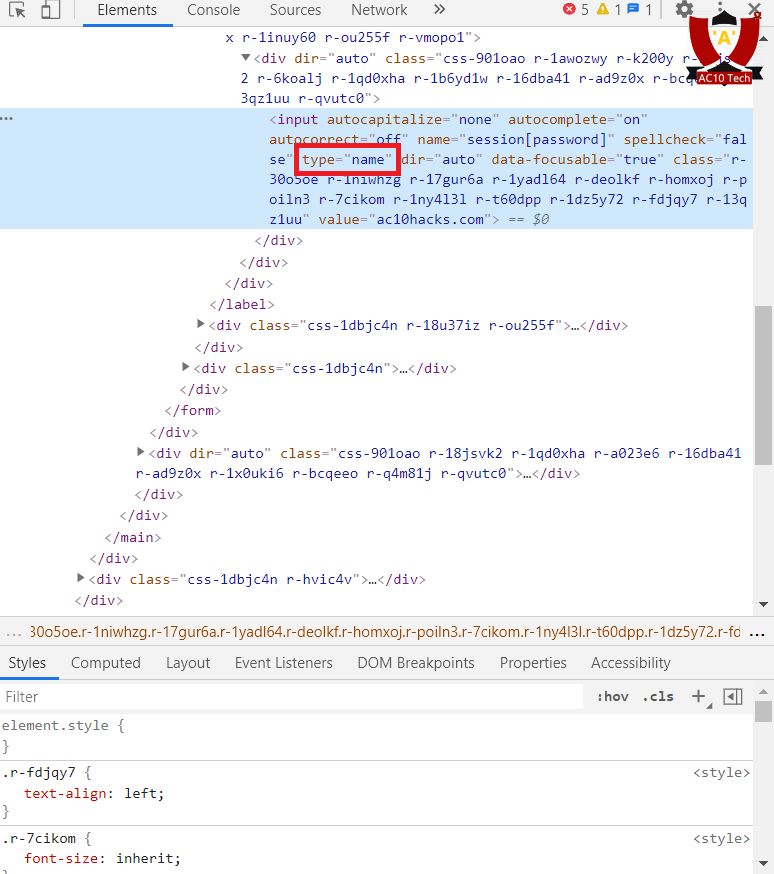Click the breadcrumb input selector path
This screenshot has height=874, width=774.
[385, 632]
